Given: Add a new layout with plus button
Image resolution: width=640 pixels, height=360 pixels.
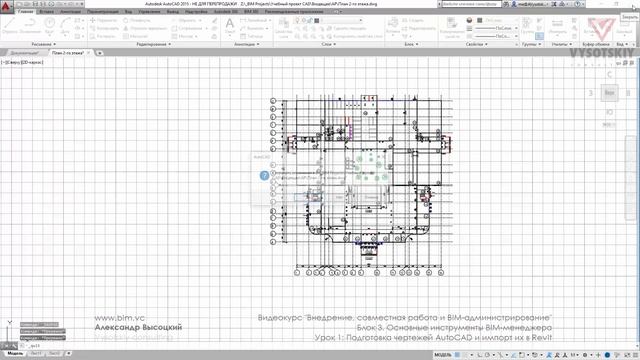Looking at the screenshot, I should tap(68, 353).
